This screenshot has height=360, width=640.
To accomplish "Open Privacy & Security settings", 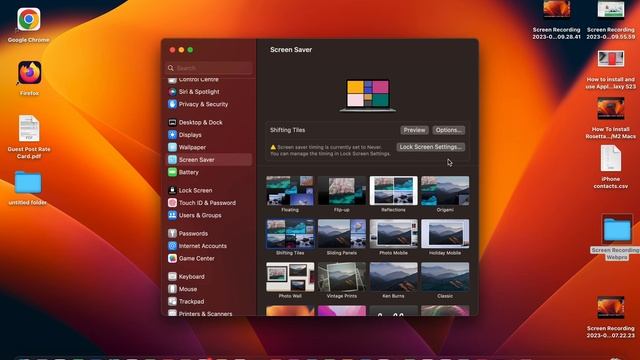I will 209,104.
